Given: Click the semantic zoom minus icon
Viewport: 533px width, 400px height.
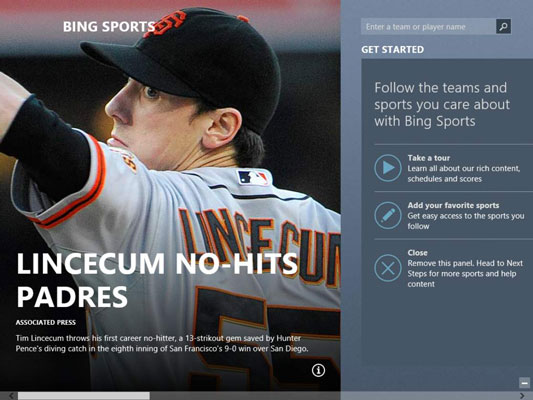Looking at the screenshot, I should tap(525, 383).
